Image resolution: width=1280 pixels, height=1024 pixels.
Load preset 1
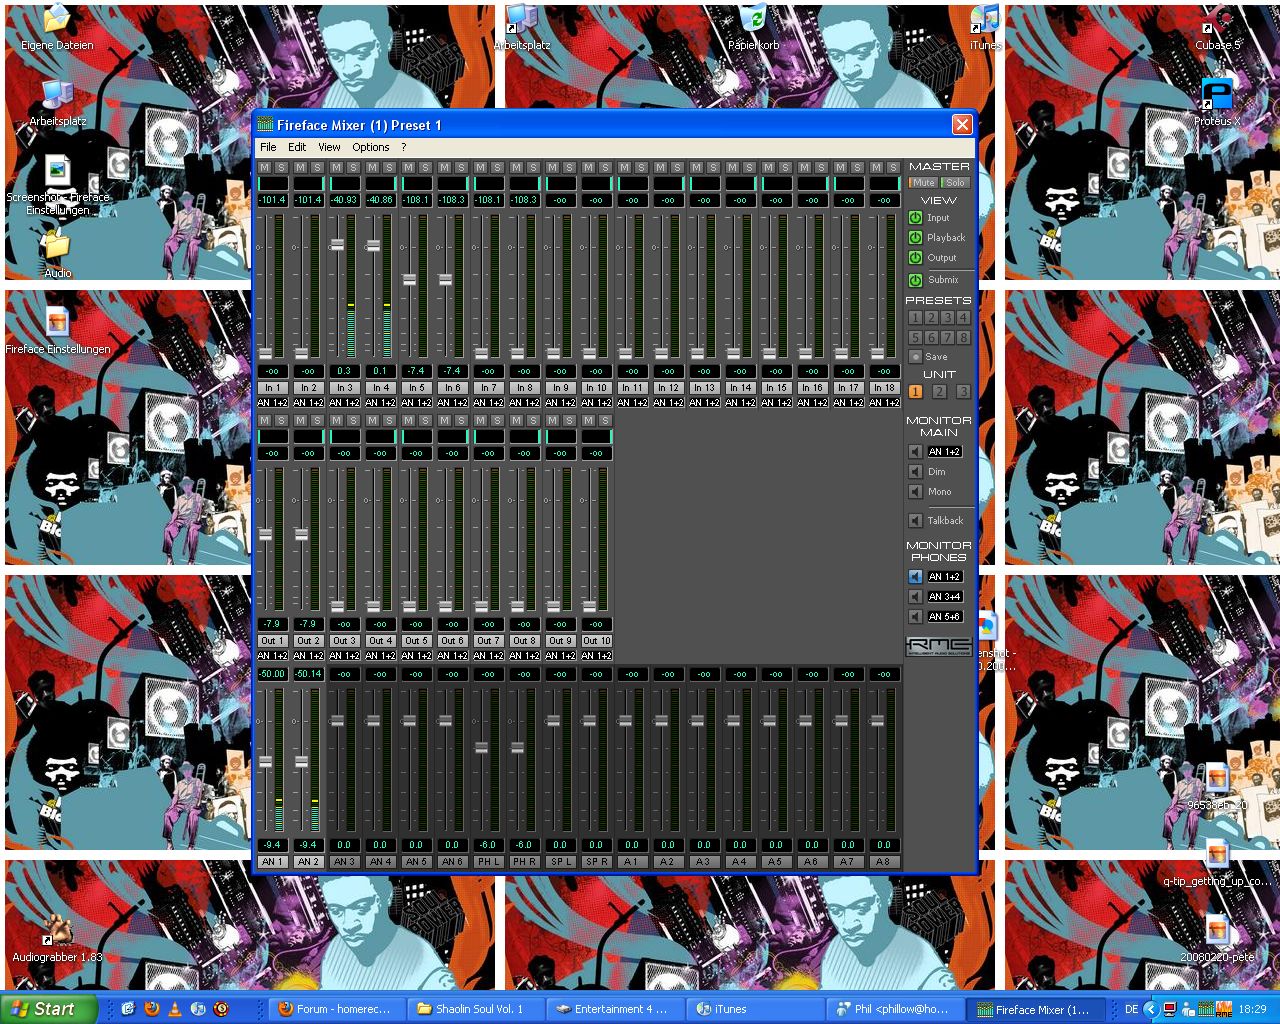pyautogui.click(x=915, y=318)
